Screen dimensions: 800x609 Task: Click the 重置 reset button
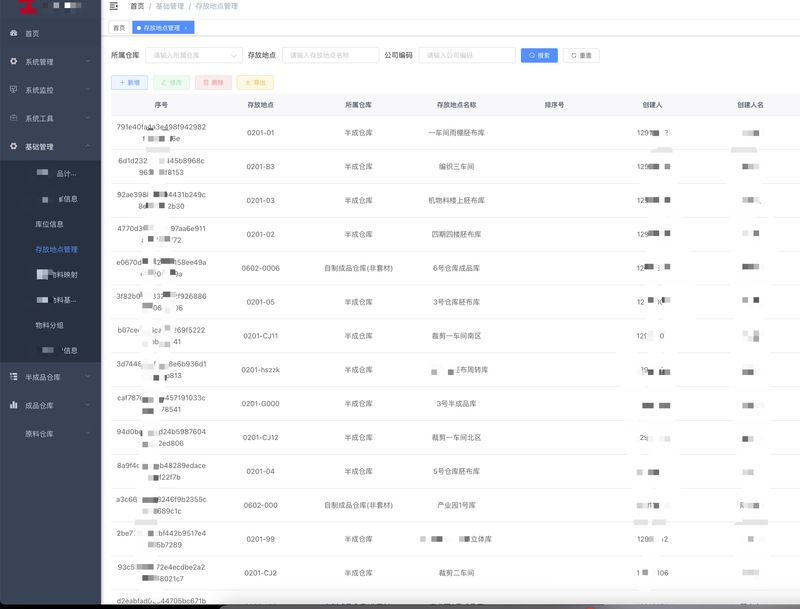581,55
